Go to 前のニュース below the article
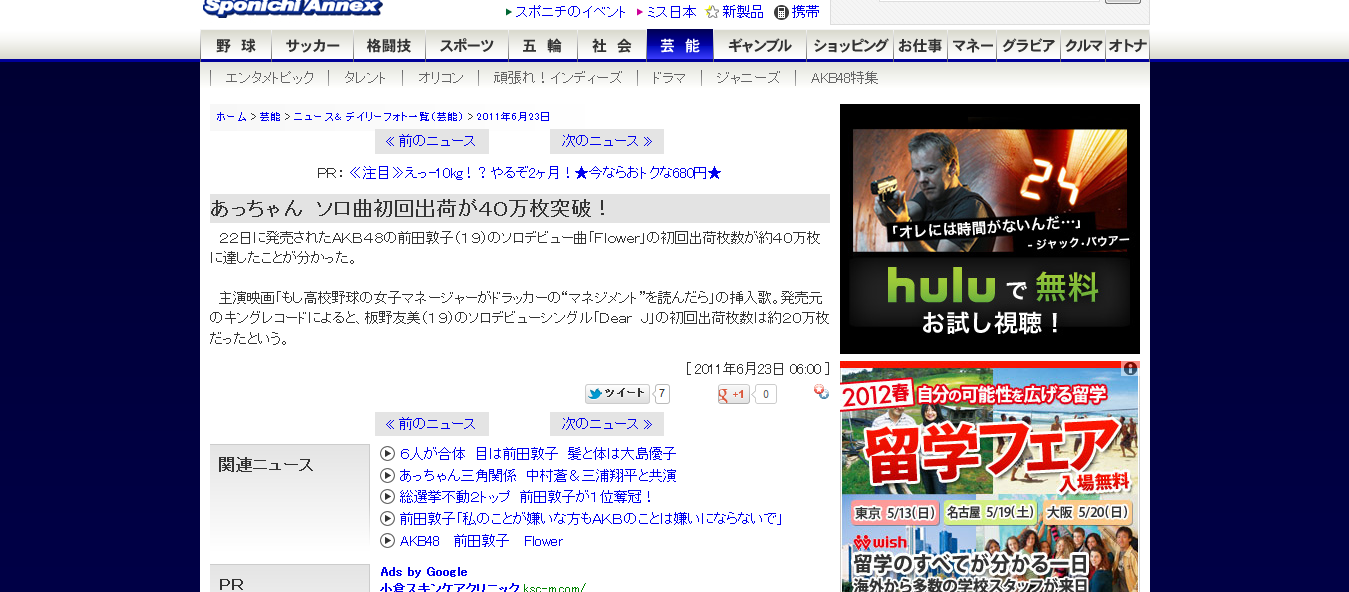 pyautogui.click(x=432, y=424)
